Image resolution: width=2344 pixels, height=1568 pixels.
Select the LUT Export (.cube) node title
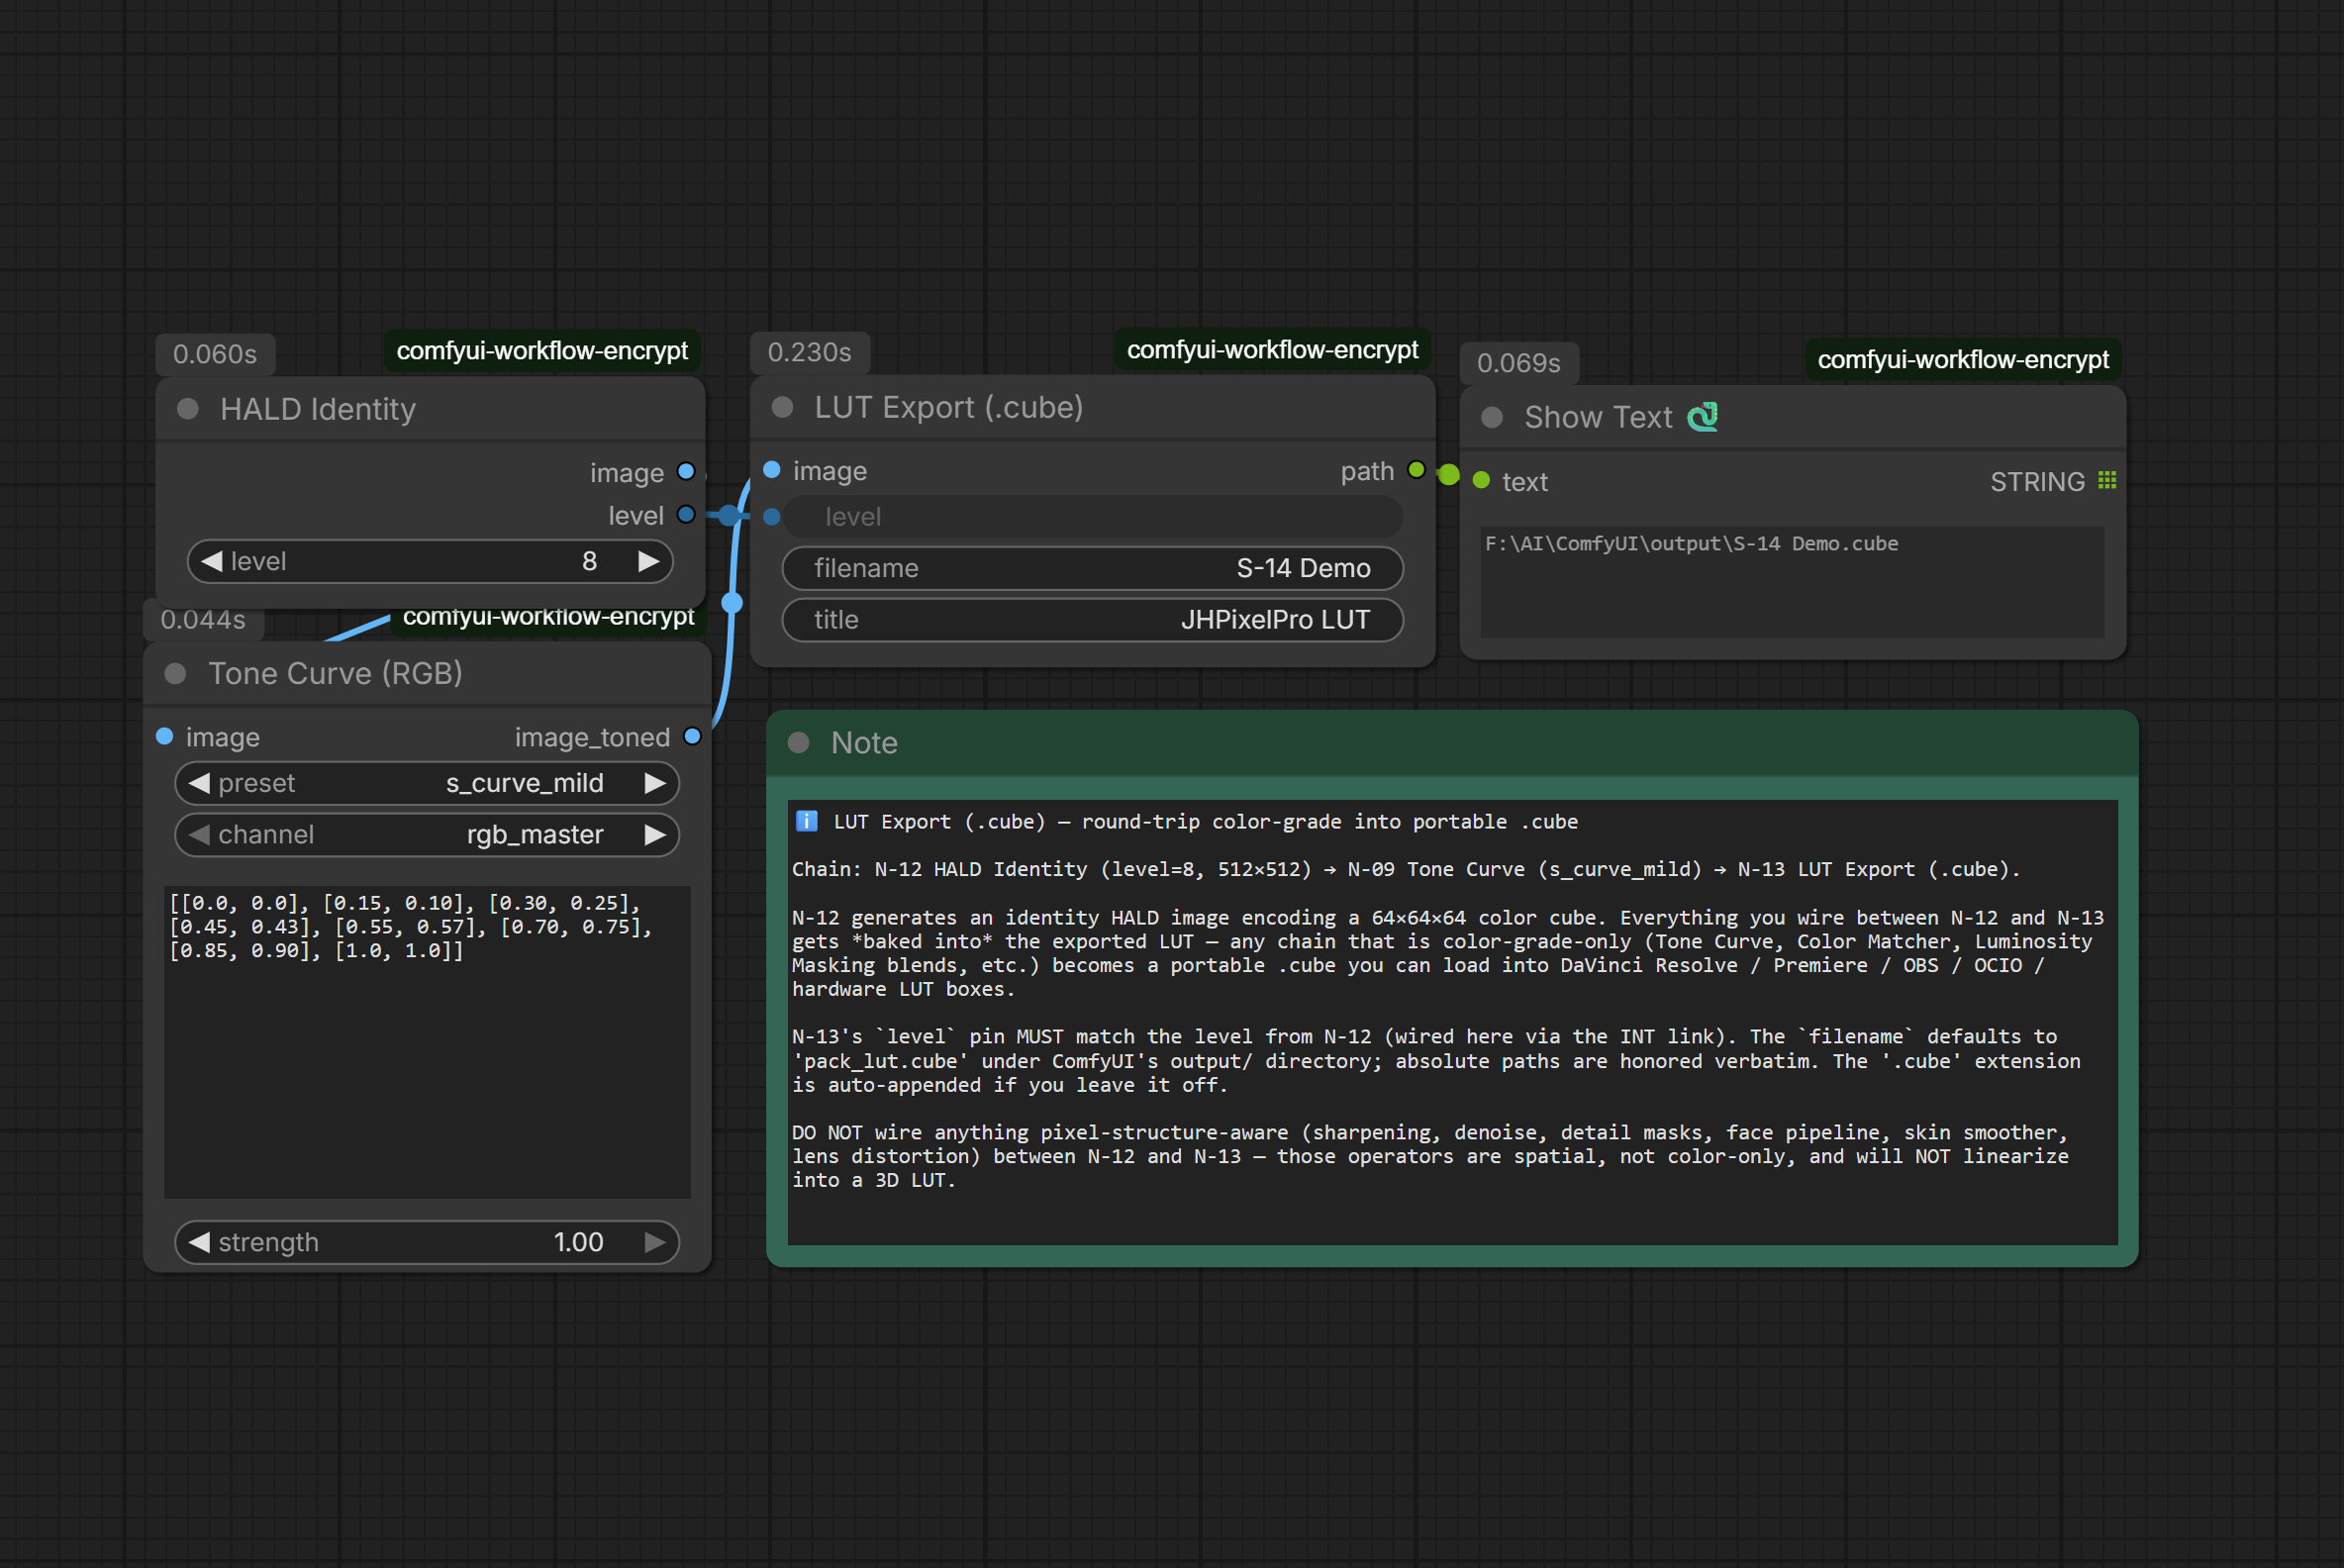(949, 407)
